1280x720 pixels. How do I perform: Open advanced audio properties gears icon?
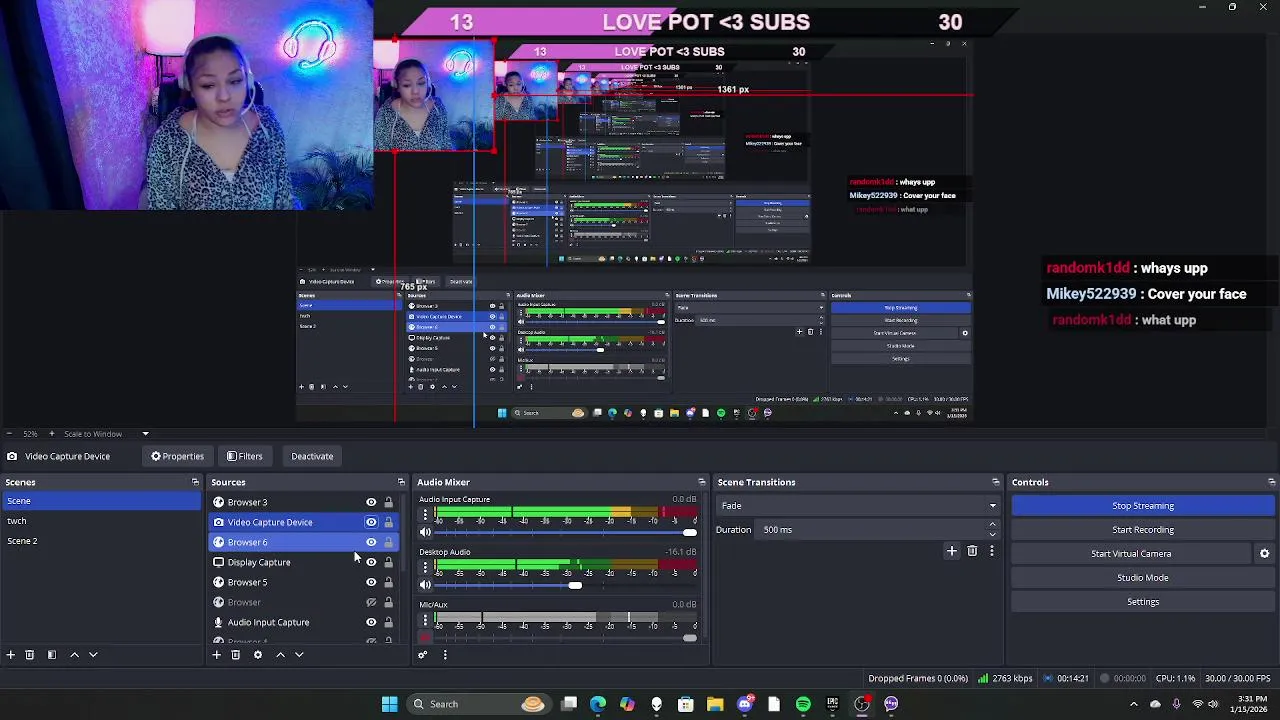(423, 655)
